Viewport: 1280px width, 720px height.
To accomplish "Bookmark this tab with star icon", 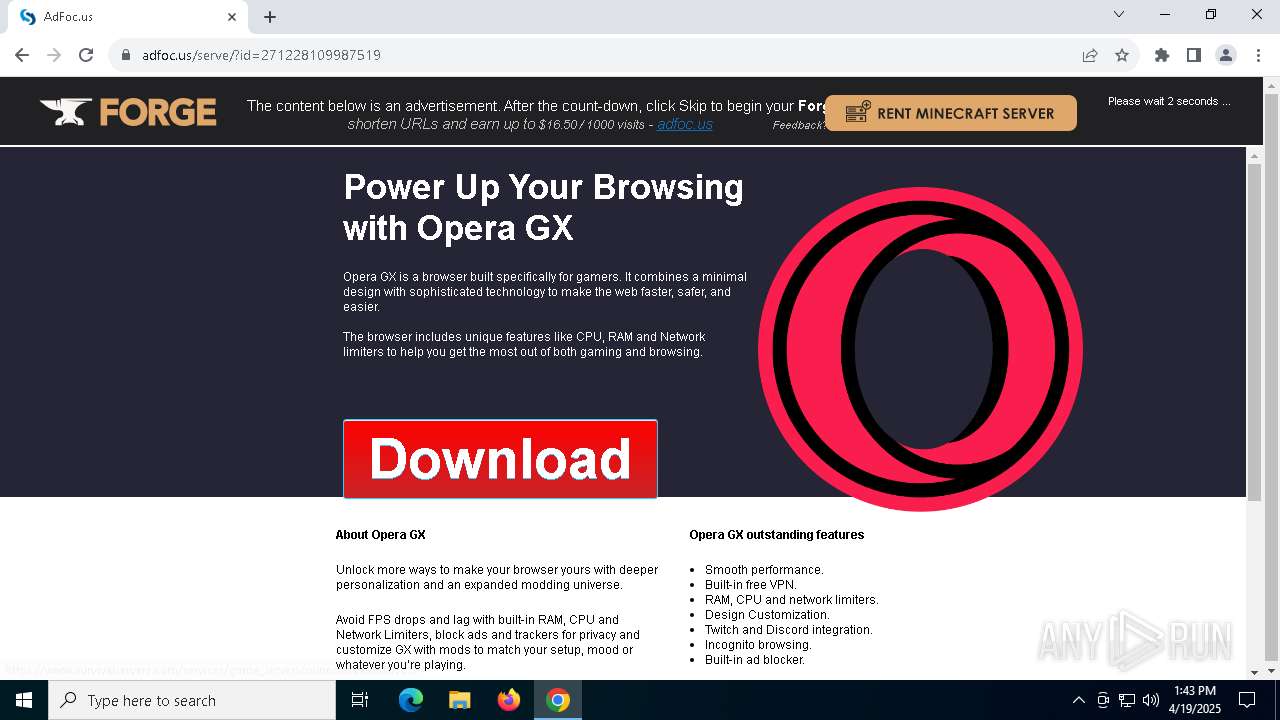I will pos(1122,55).
